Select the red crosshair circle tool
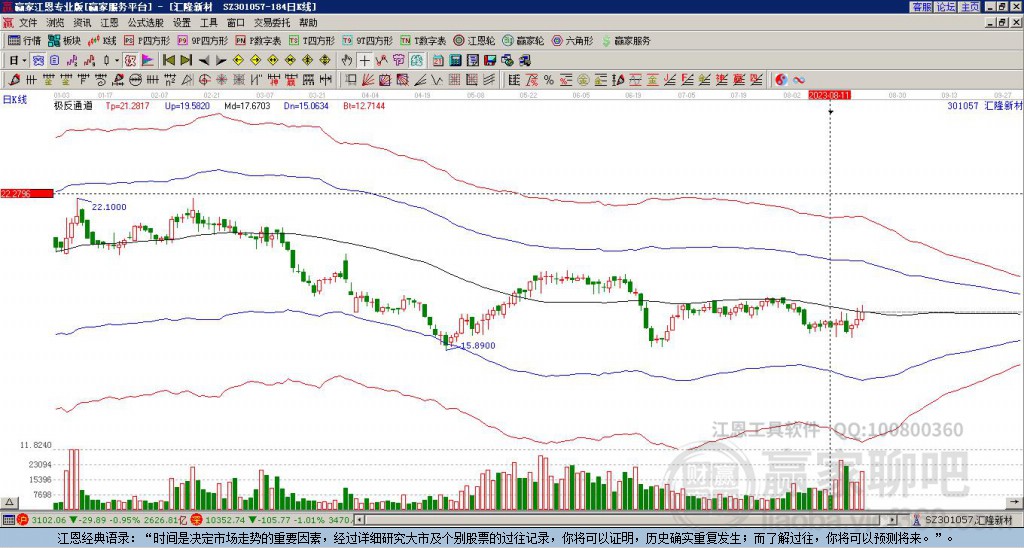1024x548 pixels. click(x=204, y=80)
